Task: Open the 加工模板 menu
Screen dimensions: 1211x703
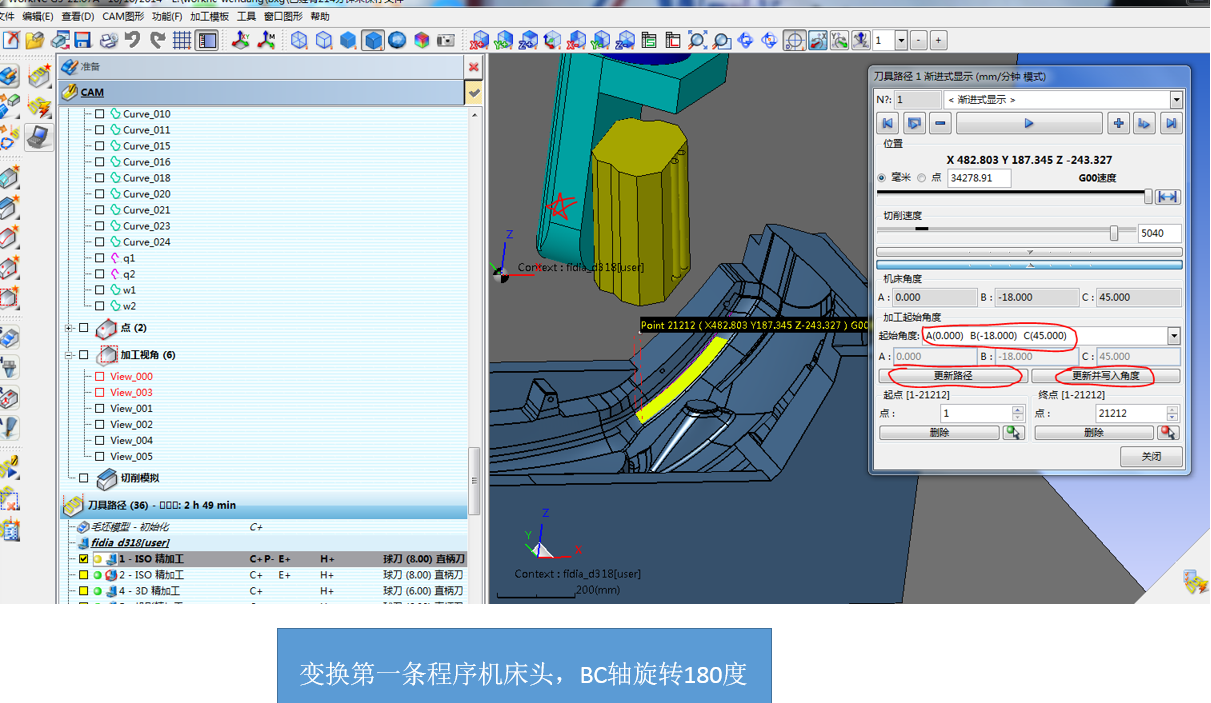Action: (209, 17)
